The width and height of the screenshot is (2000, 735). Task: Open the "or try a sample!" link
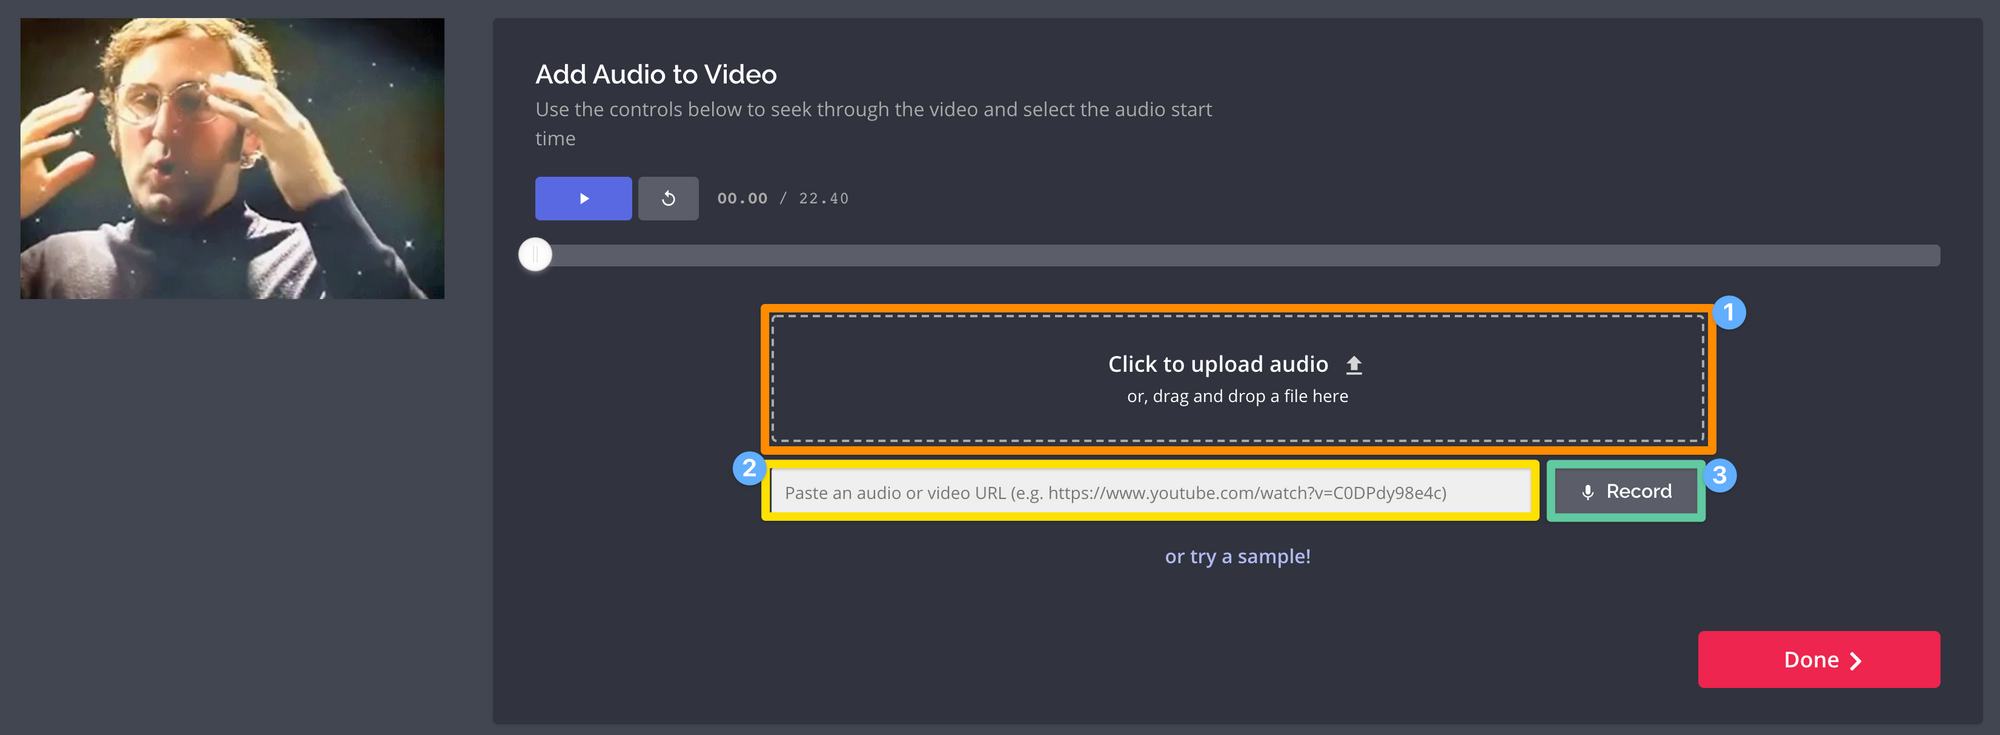coord(1237,557)
